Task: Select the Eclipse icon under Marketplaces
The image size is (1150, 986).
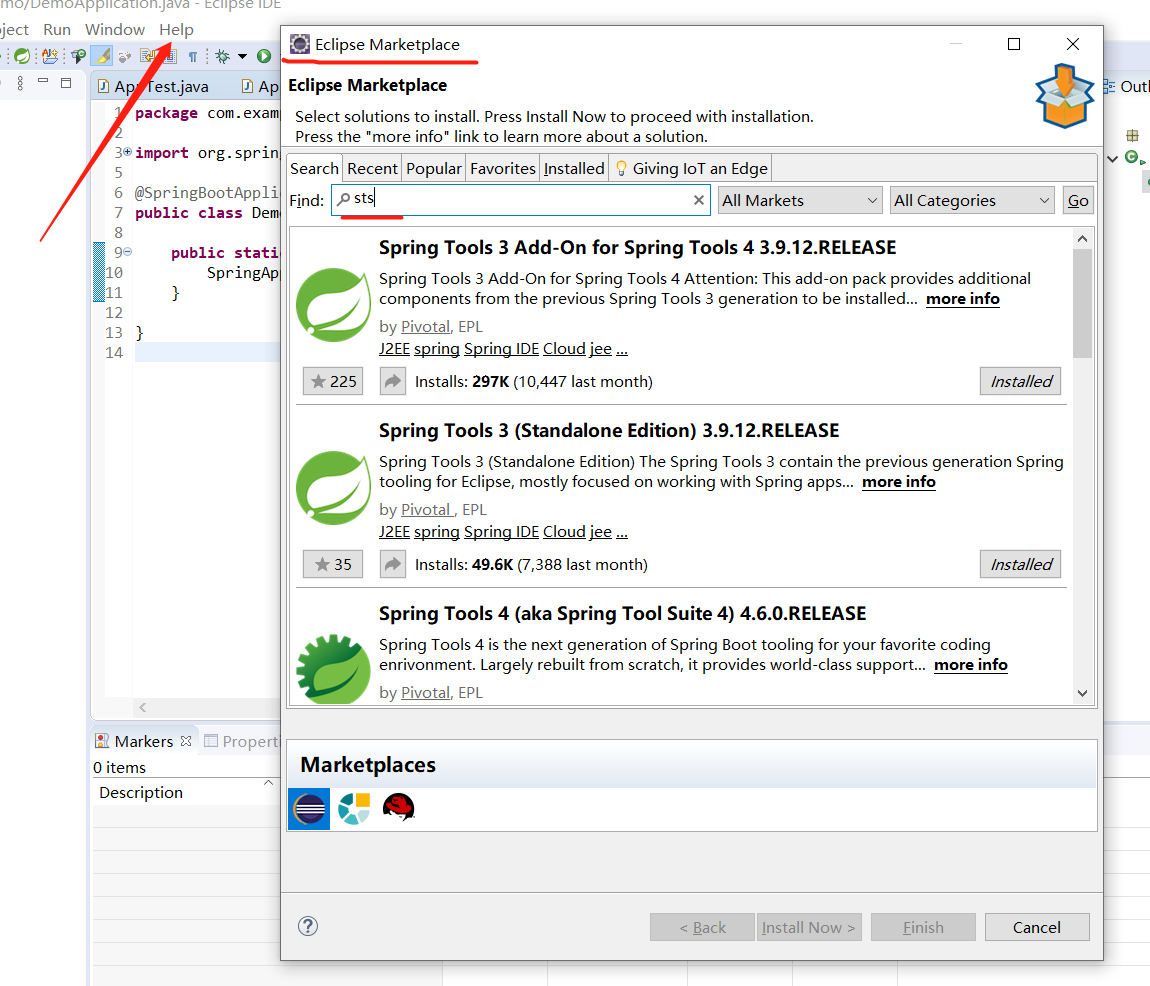Action: point(309,809)
